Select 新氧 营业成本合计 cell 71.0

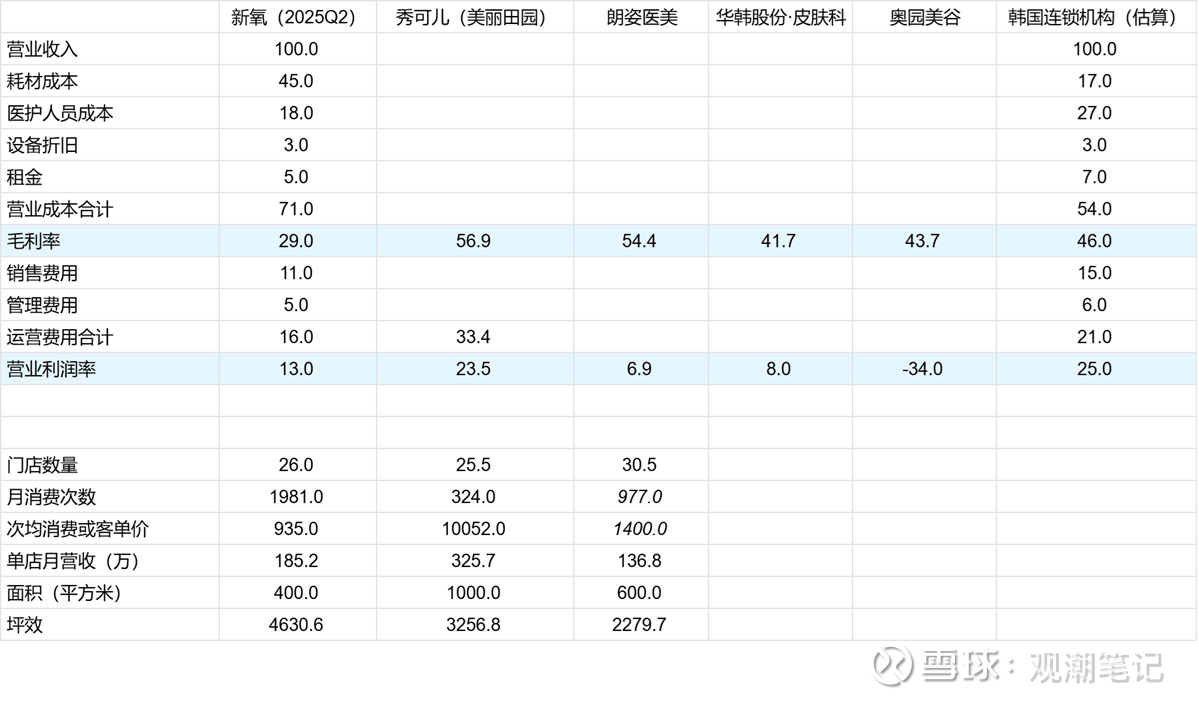pyautogui.click(x=296, y=209)
